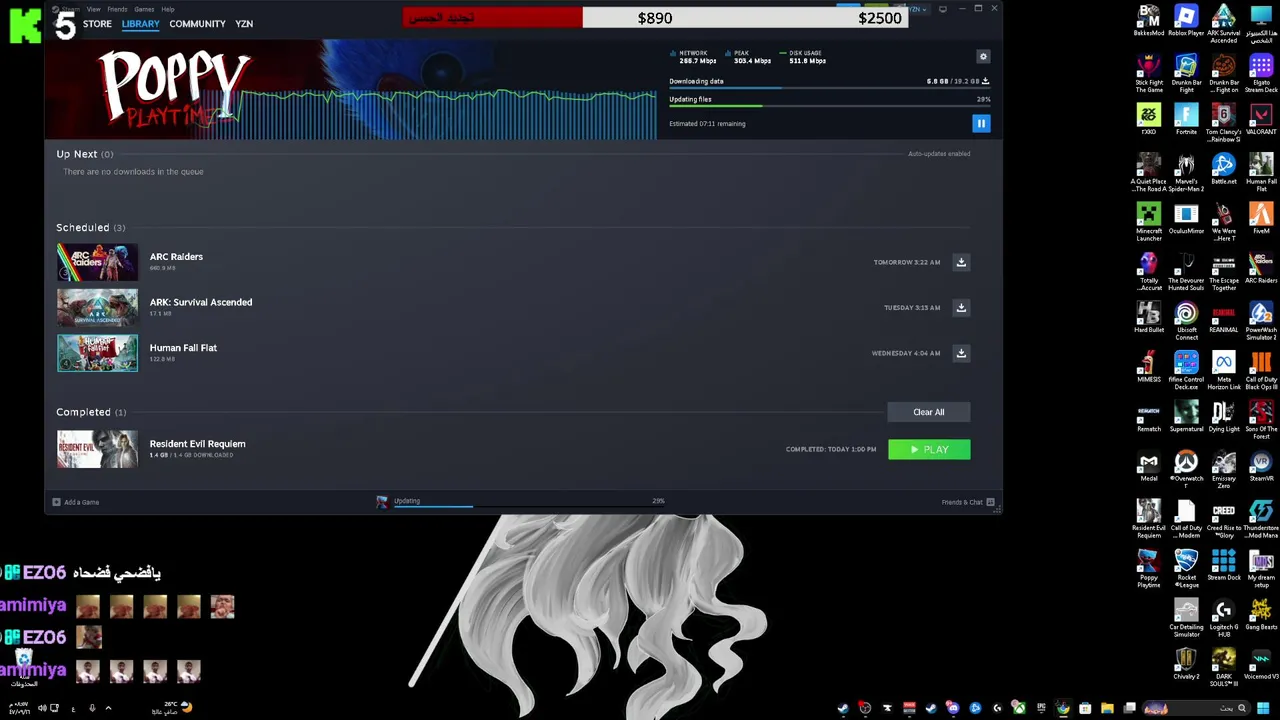Viewport: 1280px width, 720px height.
Task: Switch to the Library tab
Action: pyautogui.click(x=140, y=23)
